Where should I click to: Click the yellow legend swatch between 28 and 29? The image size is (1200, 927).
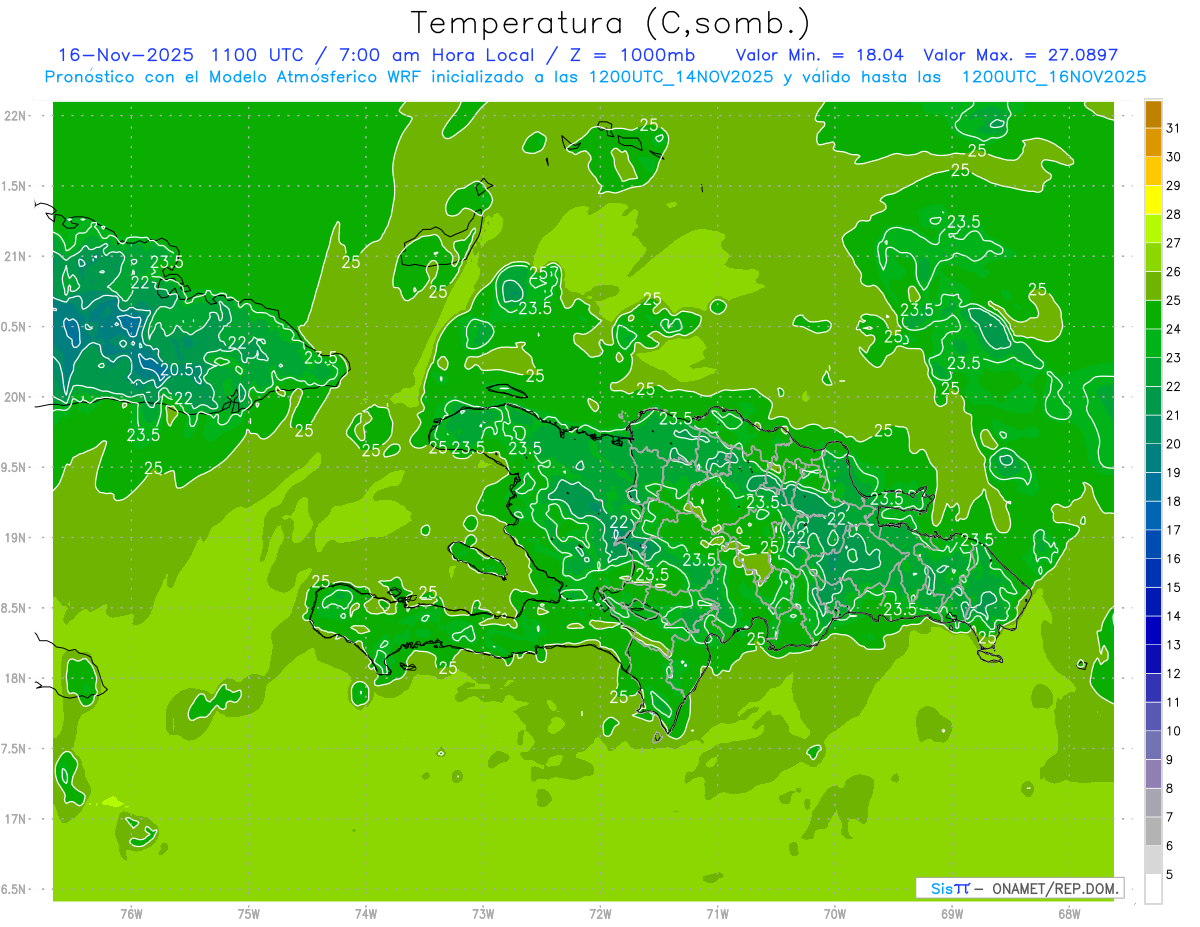[1153, 200]
